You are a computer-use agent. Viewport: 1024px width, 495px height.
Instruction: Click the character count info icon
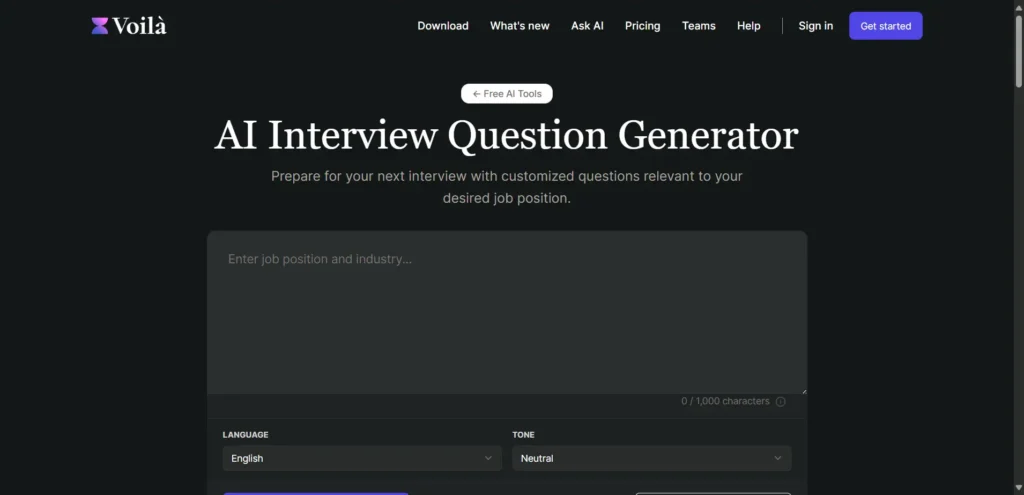click(x=780, y=402)
